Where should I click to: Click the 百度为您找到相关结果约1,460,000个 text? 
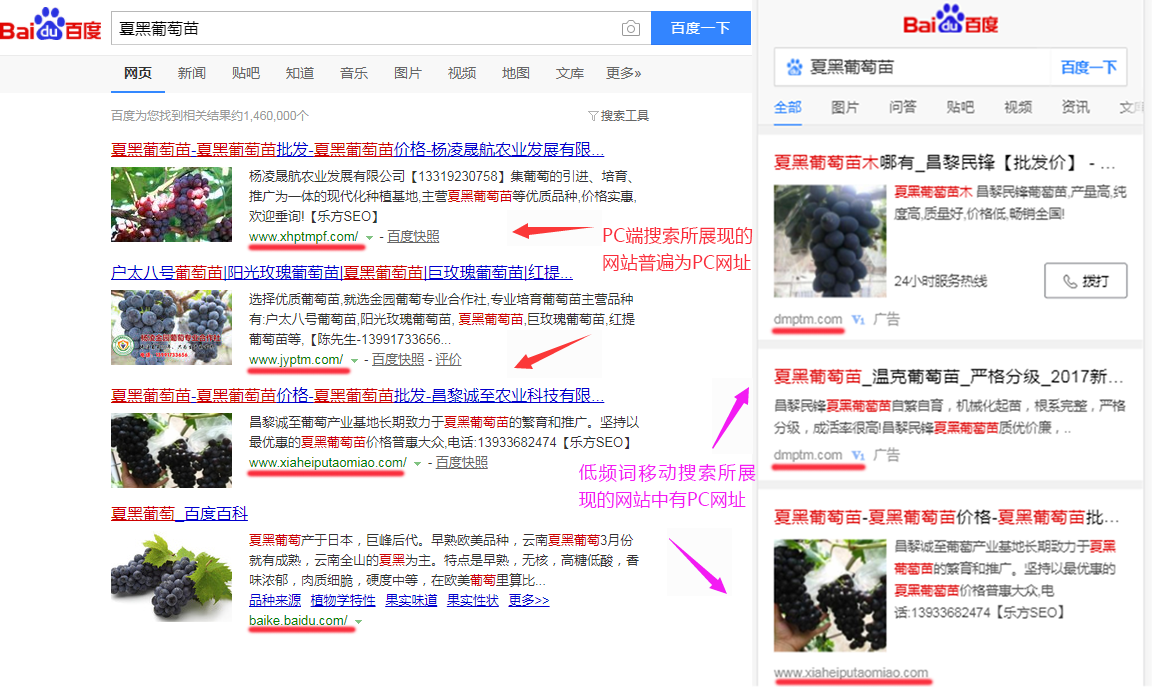(210, 116)
